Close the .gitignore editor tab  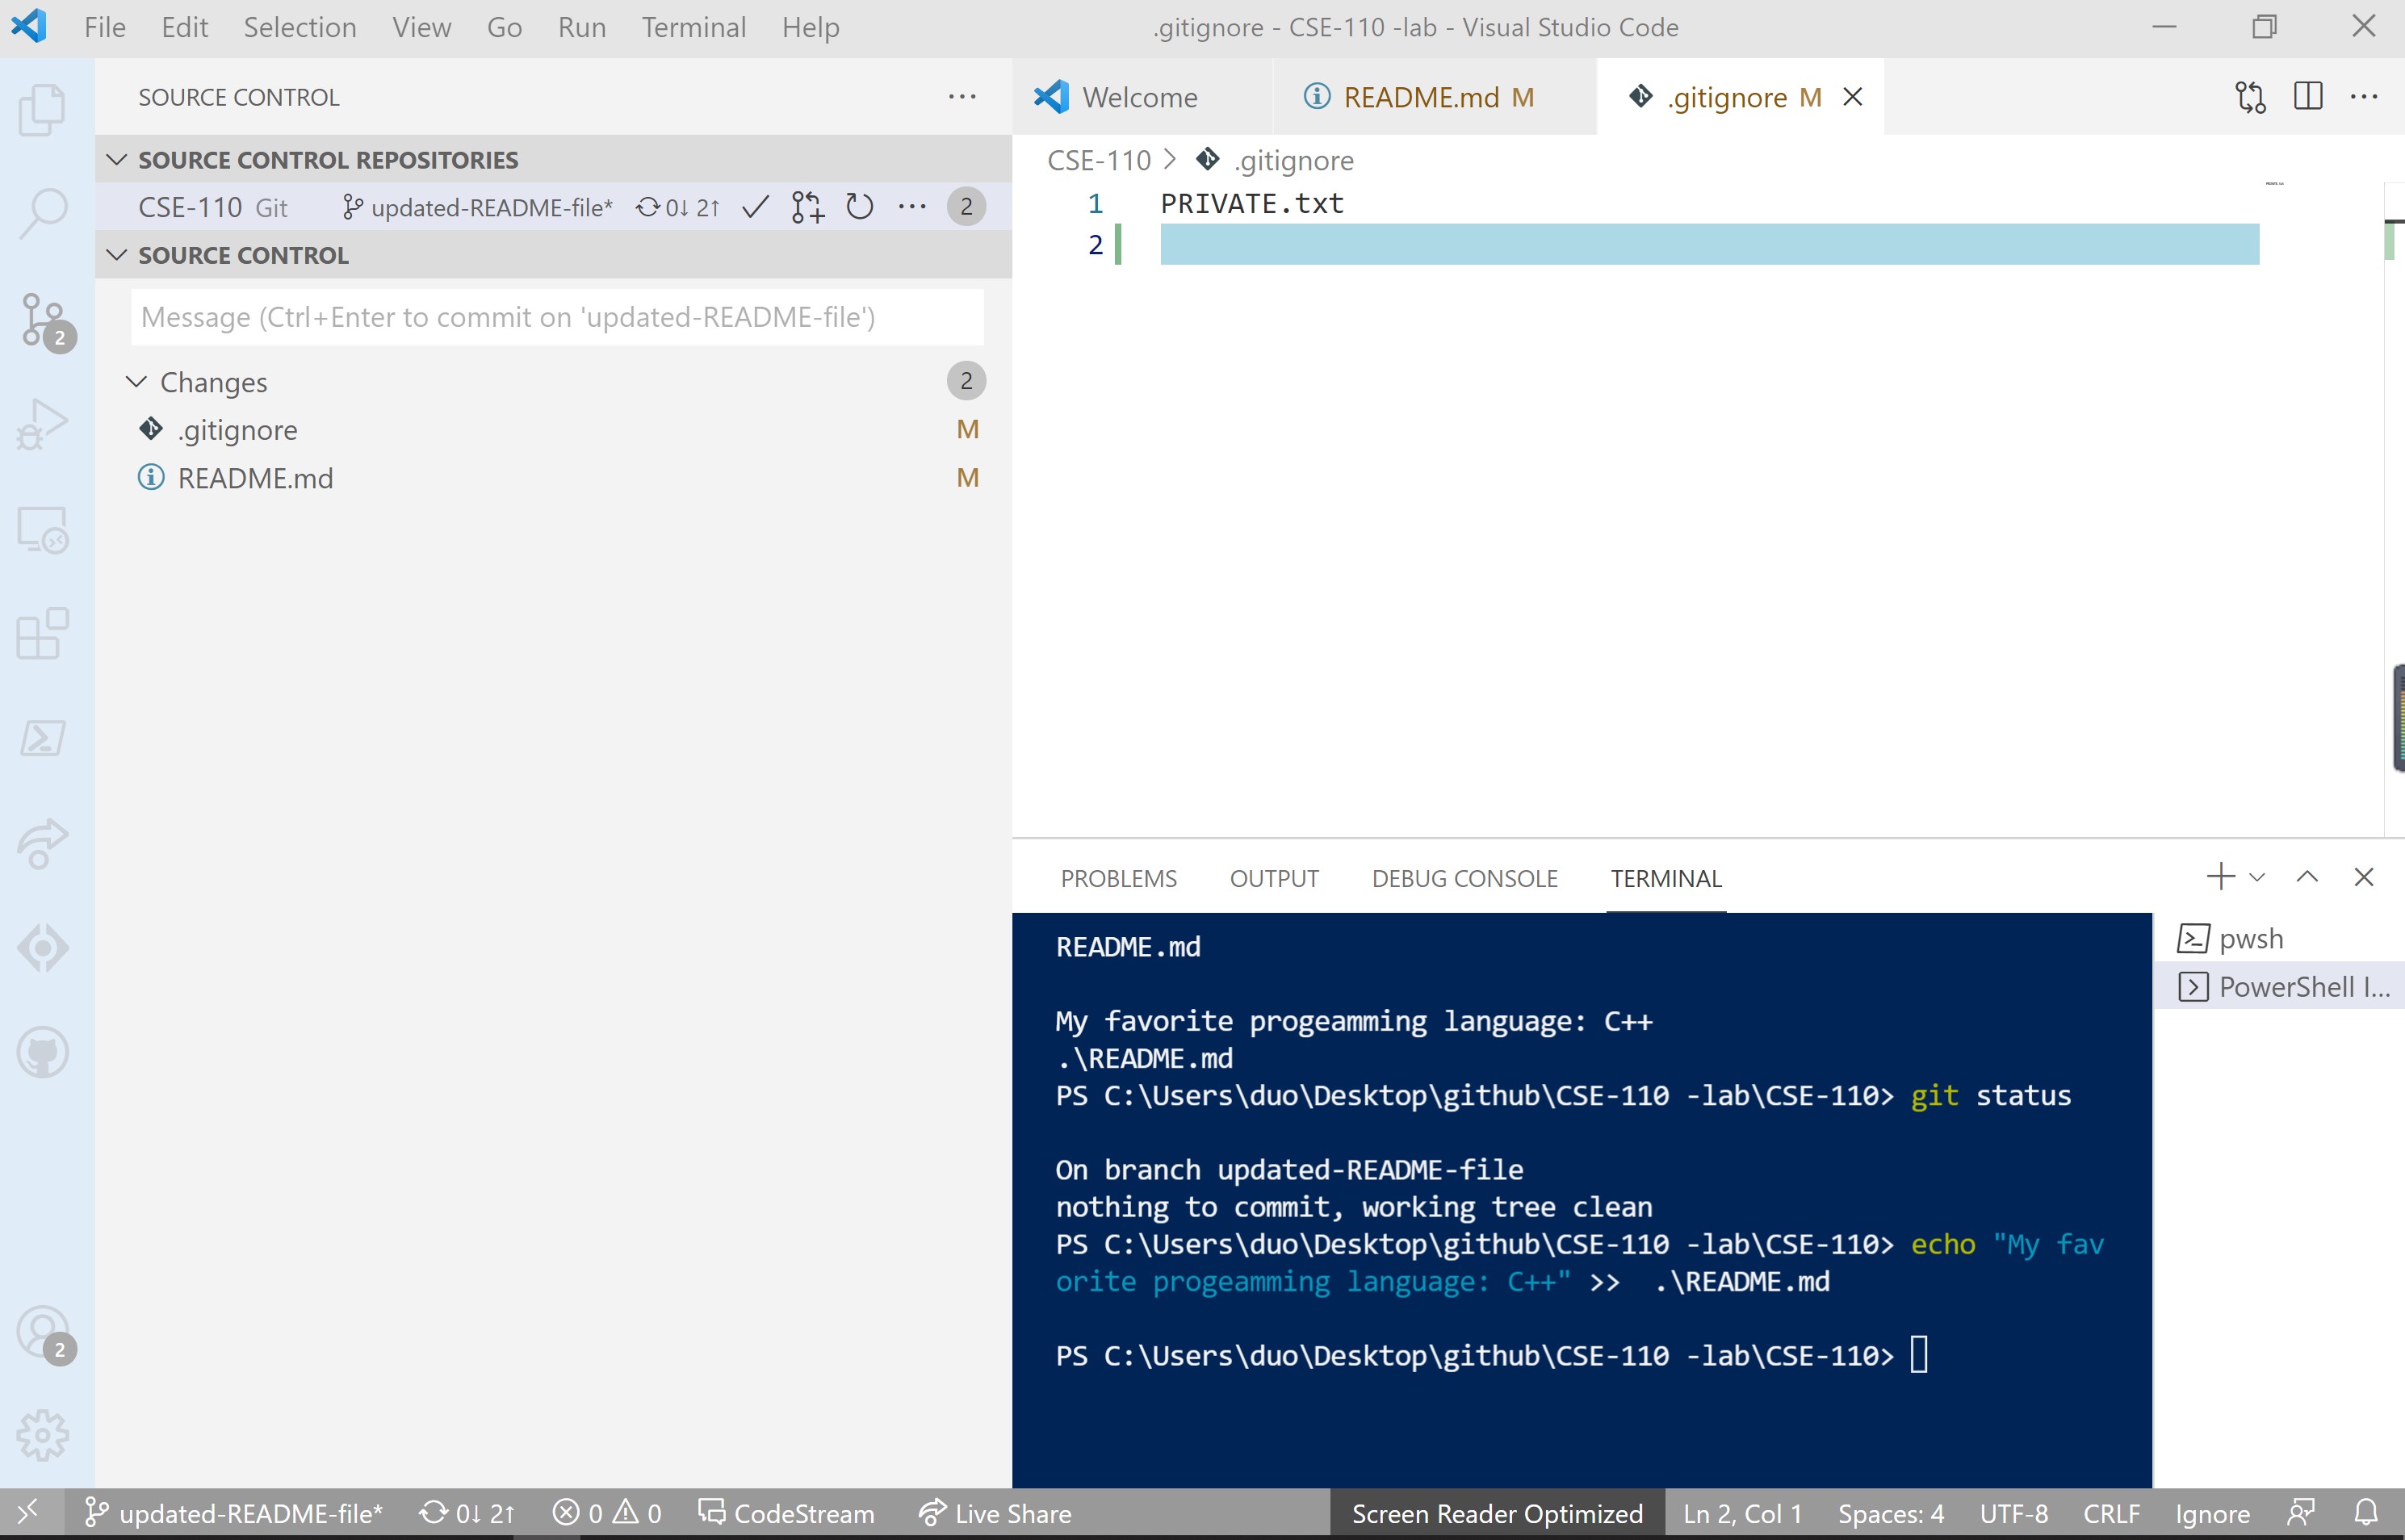(x=1853, y=97)
